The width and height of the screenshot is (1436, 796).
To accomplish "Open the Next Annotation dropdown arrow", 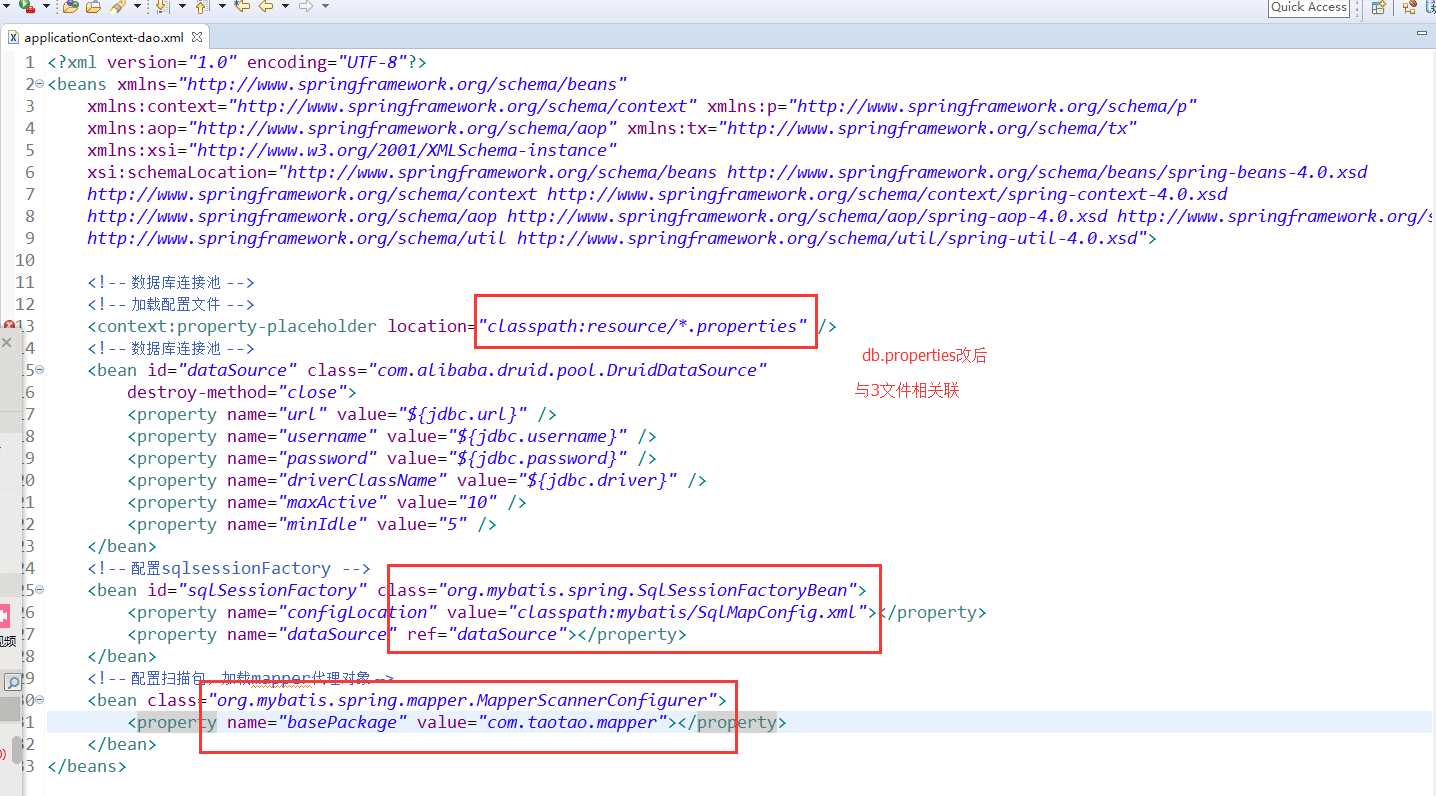I will 182,6.
